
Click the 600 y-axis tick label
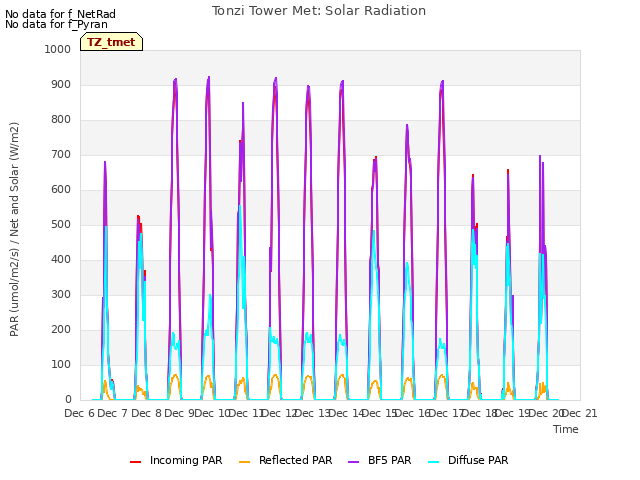tap(61, 189)
